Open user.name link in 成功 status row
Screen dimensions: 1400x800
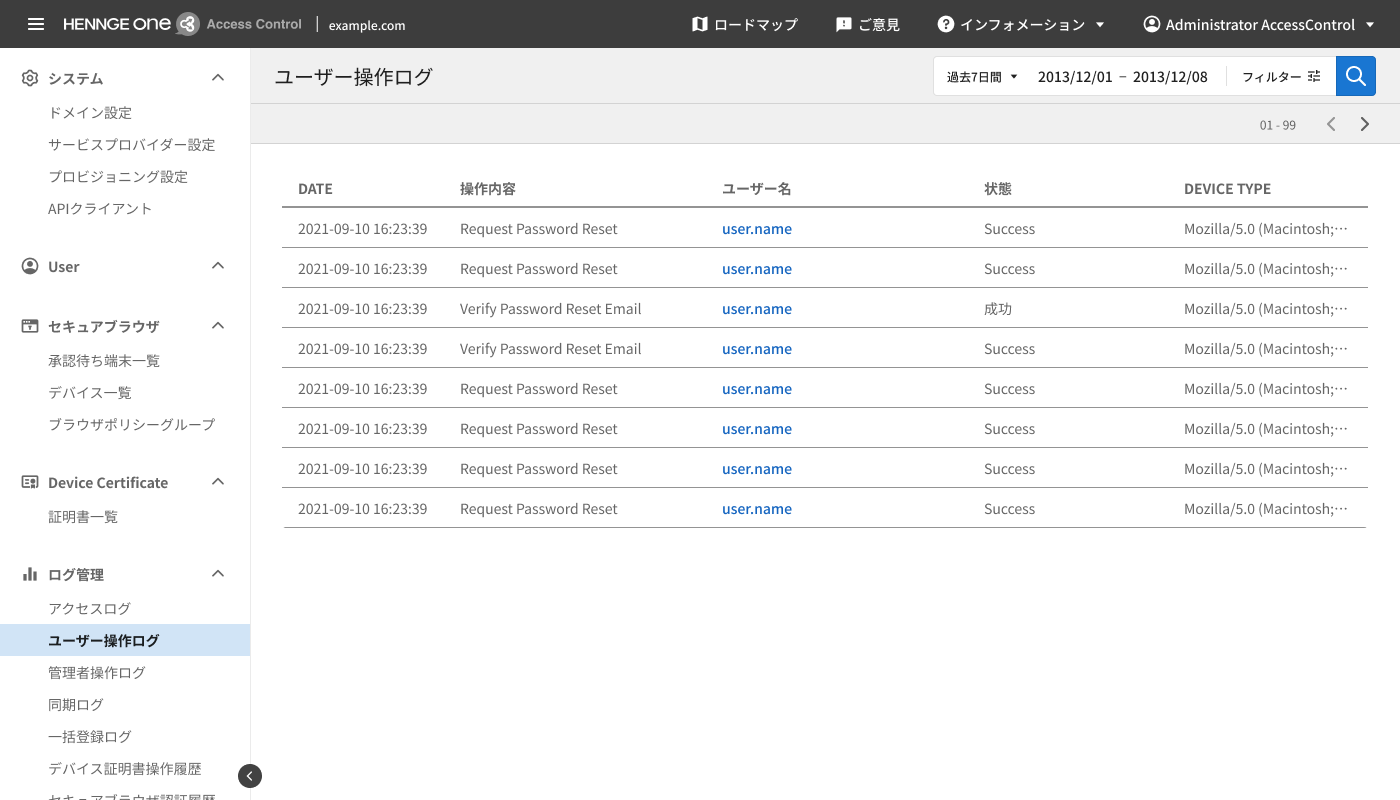(757, 309)
